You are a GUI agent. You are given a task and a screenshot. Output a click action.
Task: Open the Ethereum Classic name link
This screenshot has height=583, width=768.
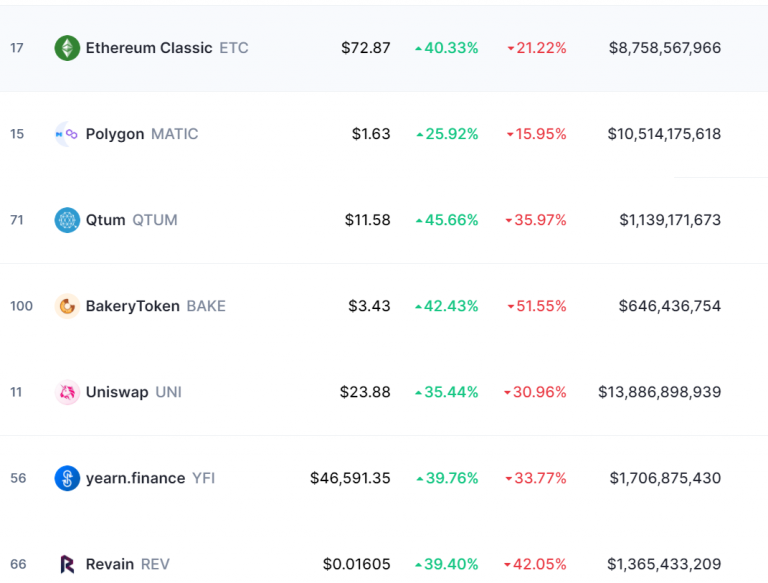[149, 48]
